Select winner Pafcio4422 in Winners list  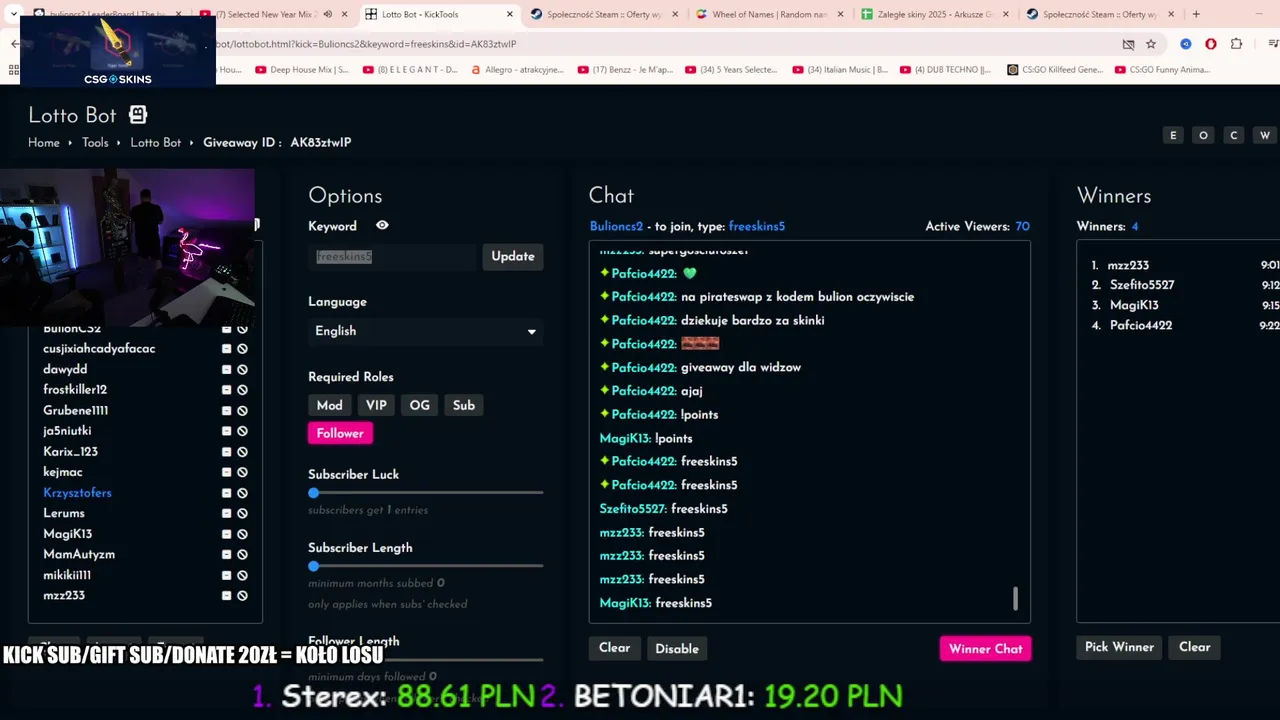(x=1141, y=325)
